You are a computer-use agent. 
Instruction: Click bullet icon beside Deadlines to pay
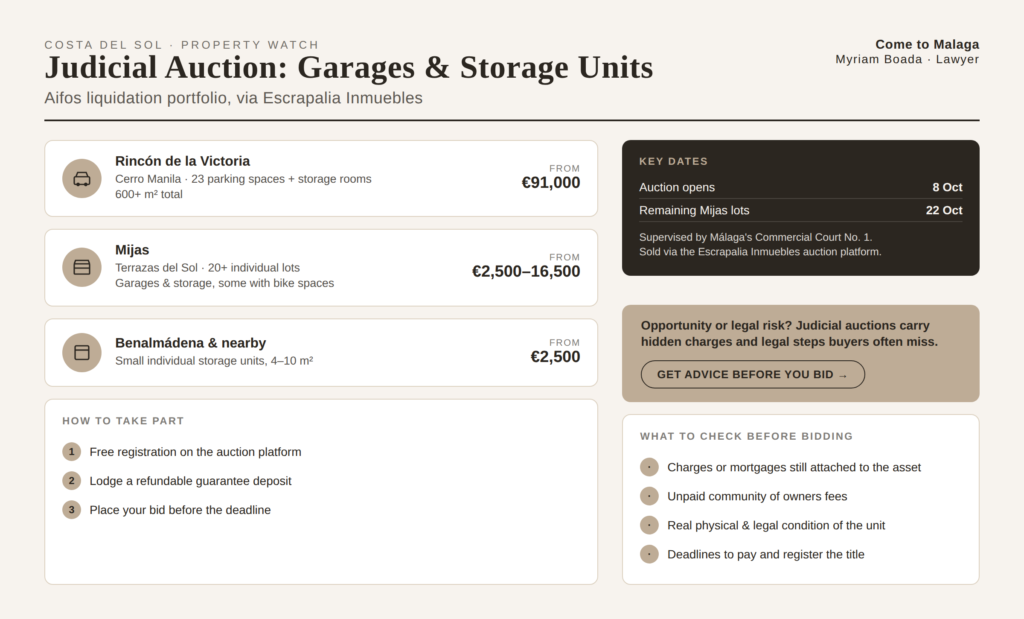649,554
